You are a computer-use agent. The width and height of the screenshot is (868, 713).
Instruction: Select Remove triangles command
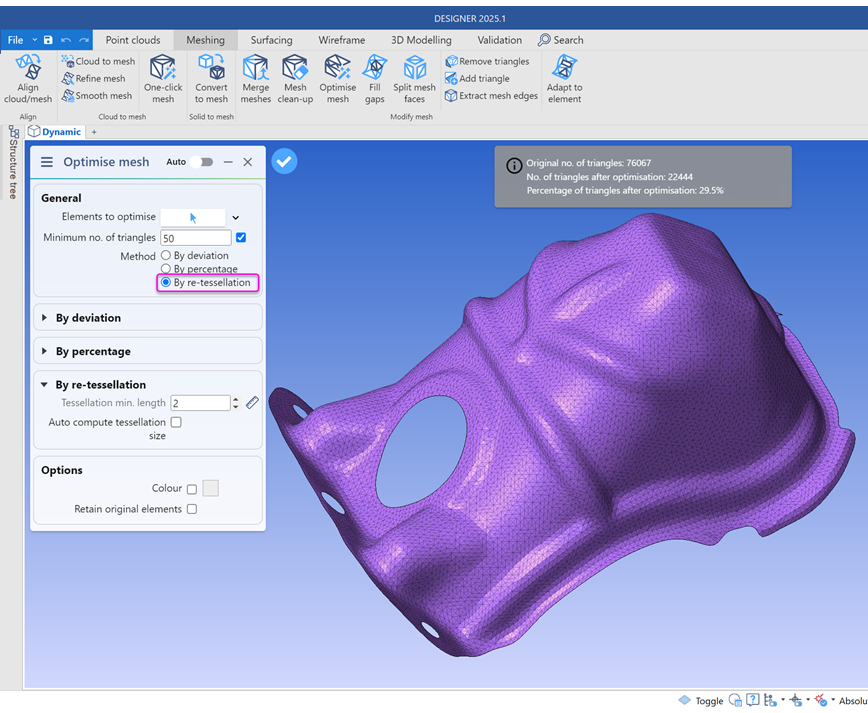487,61
